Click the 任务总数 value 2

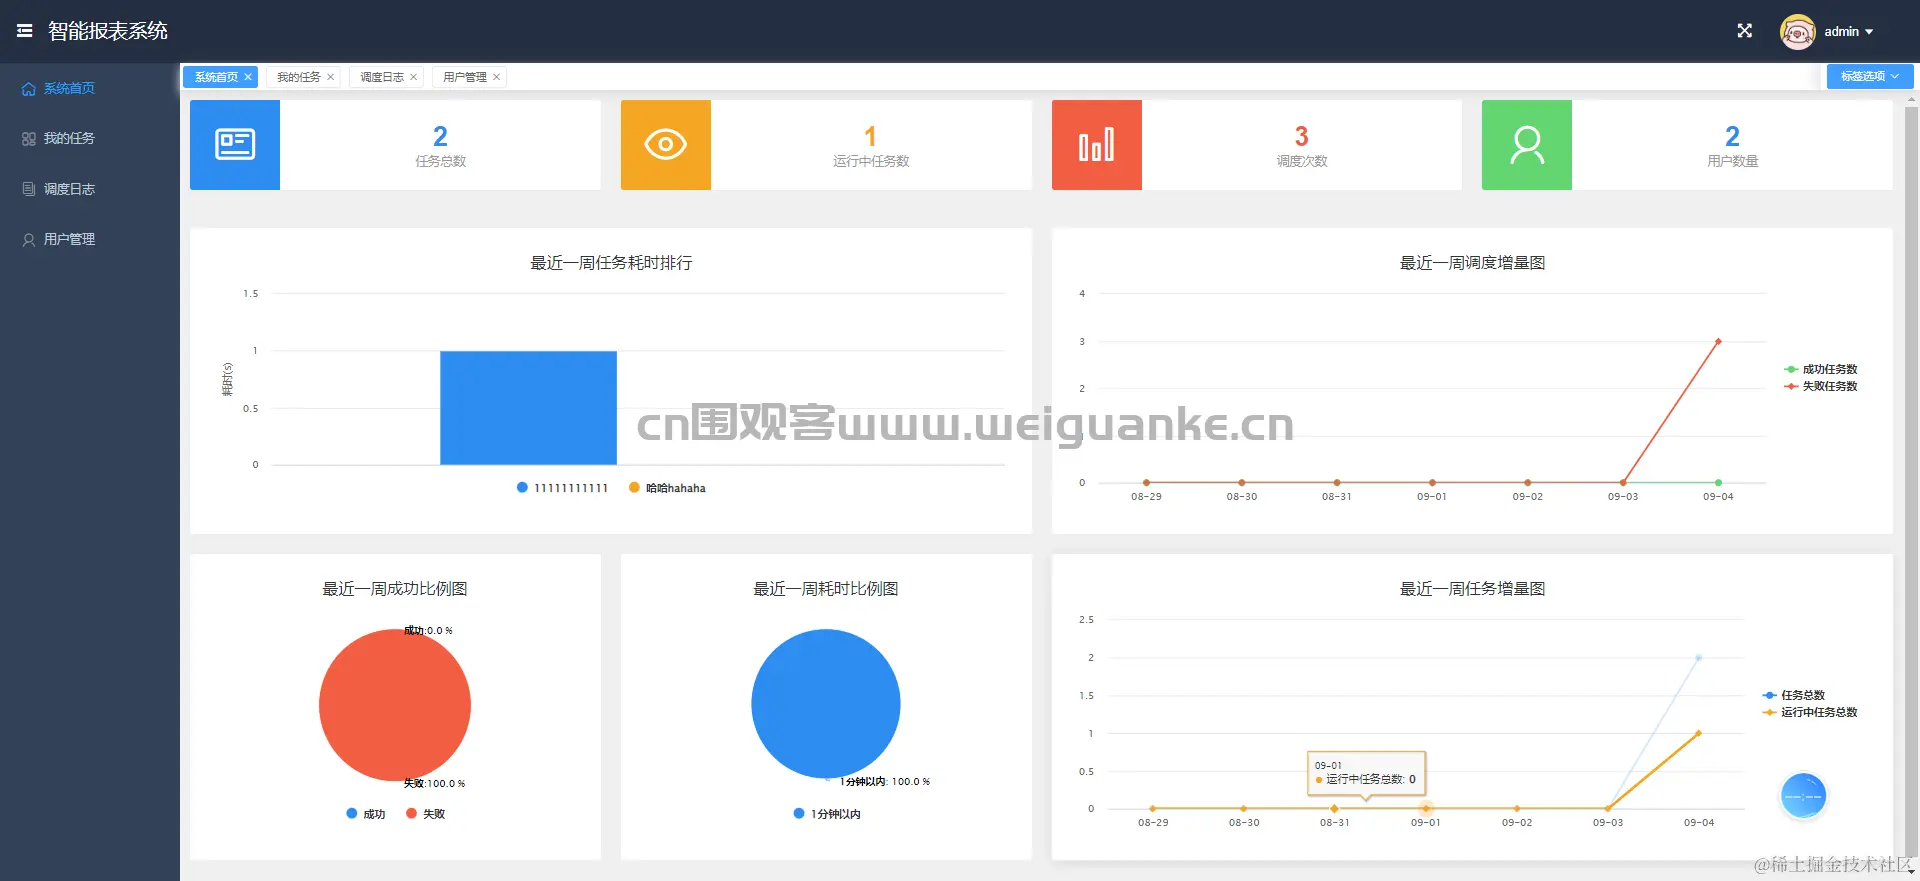[x=440, y=136]
